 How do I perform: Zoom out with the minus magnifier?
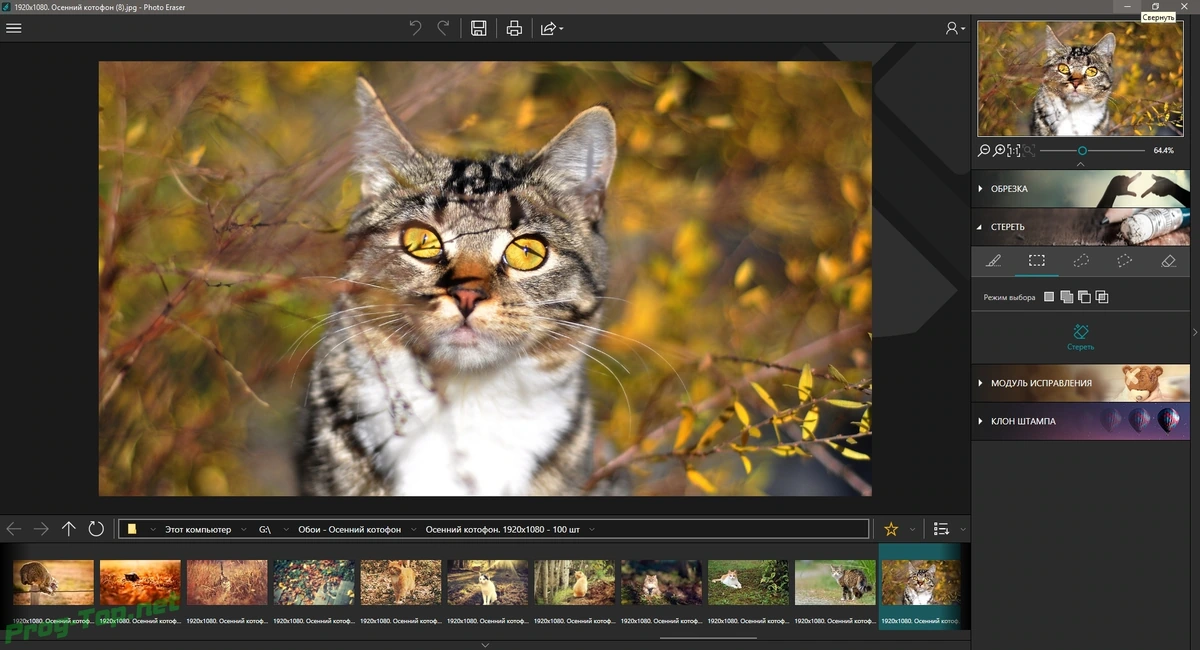pyautogui.click(x=984, y=150)
